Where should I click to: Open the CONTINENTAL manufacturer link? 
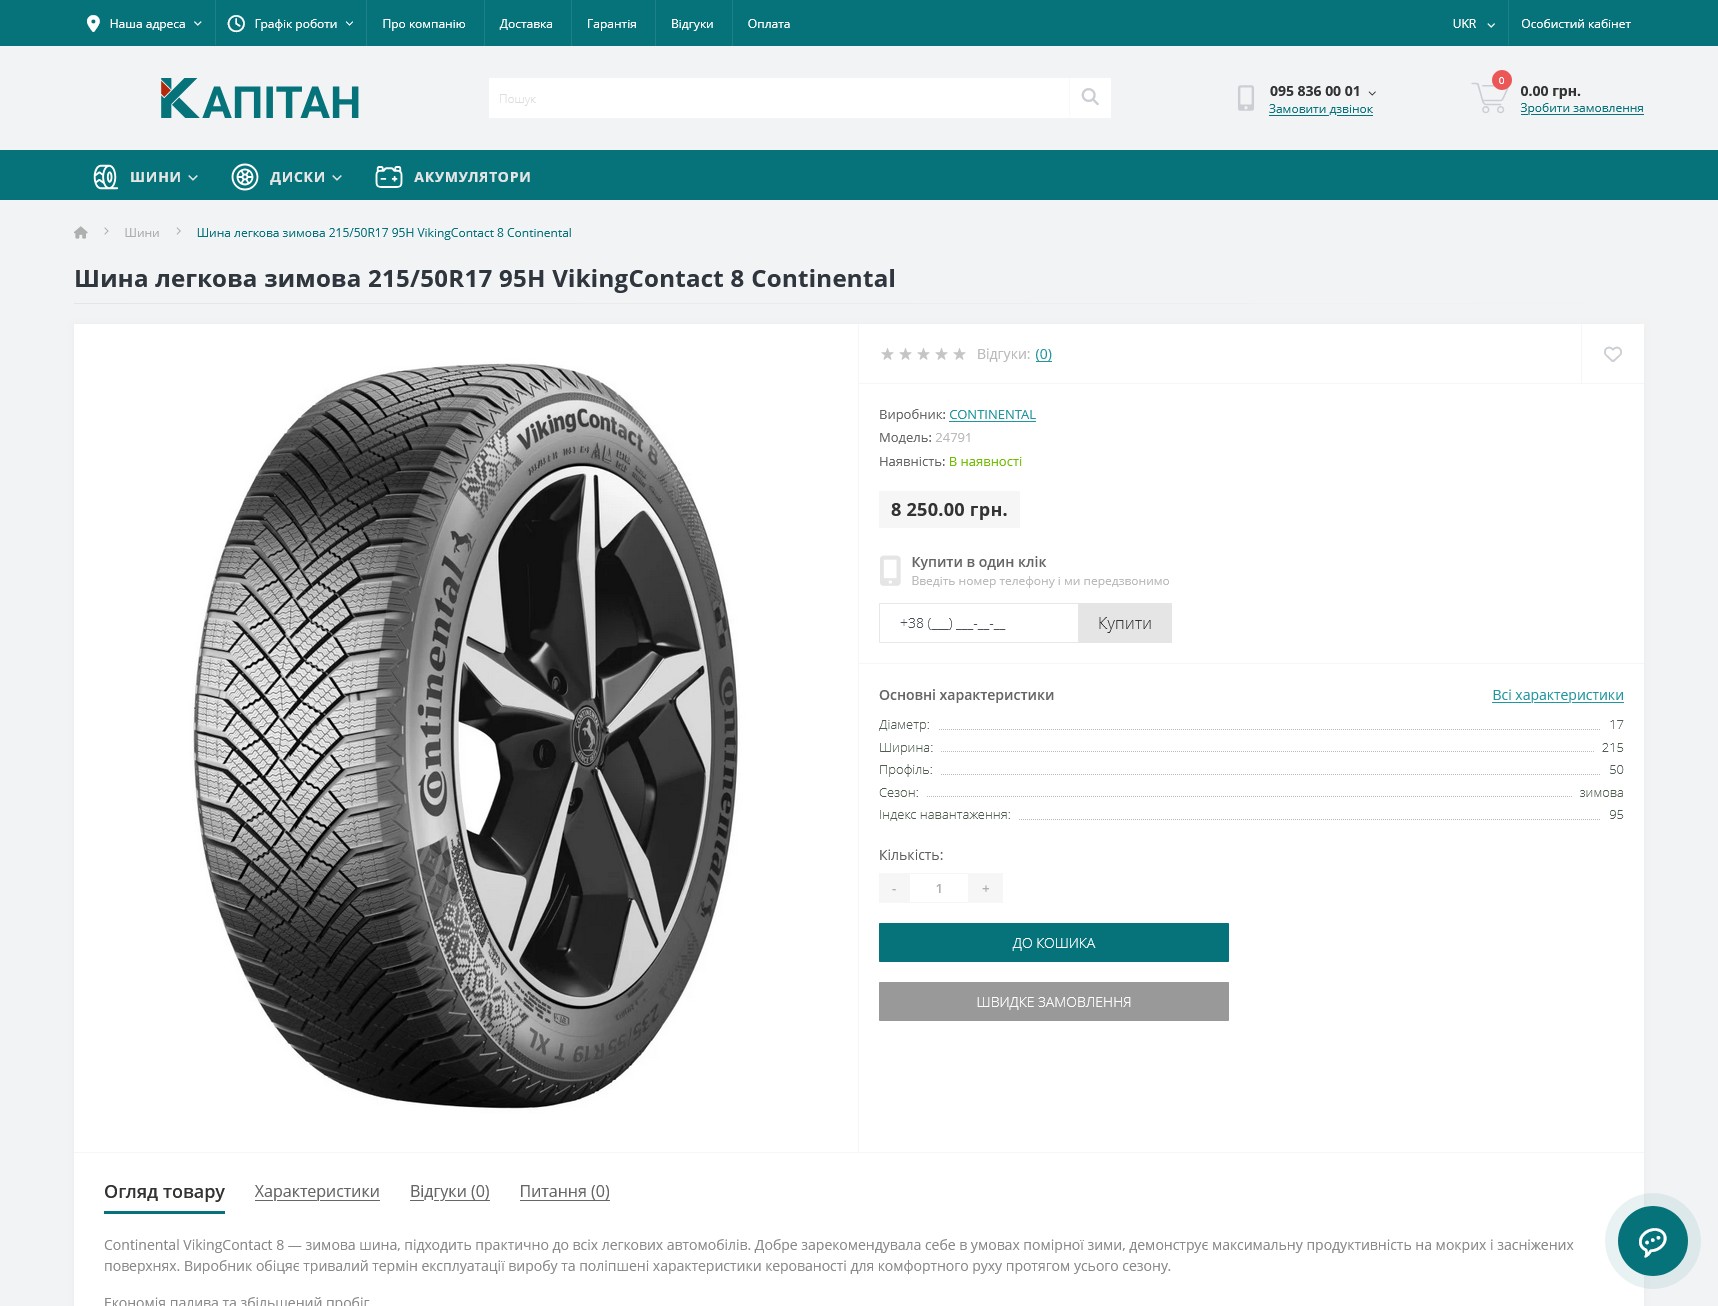click(992, 414)
